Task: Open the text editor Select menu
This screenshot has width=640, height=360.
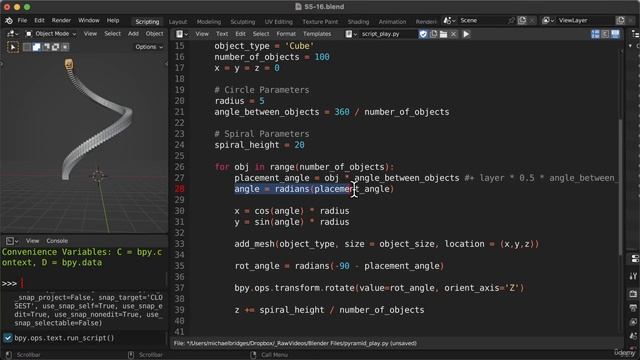Action: coord(261,34)
